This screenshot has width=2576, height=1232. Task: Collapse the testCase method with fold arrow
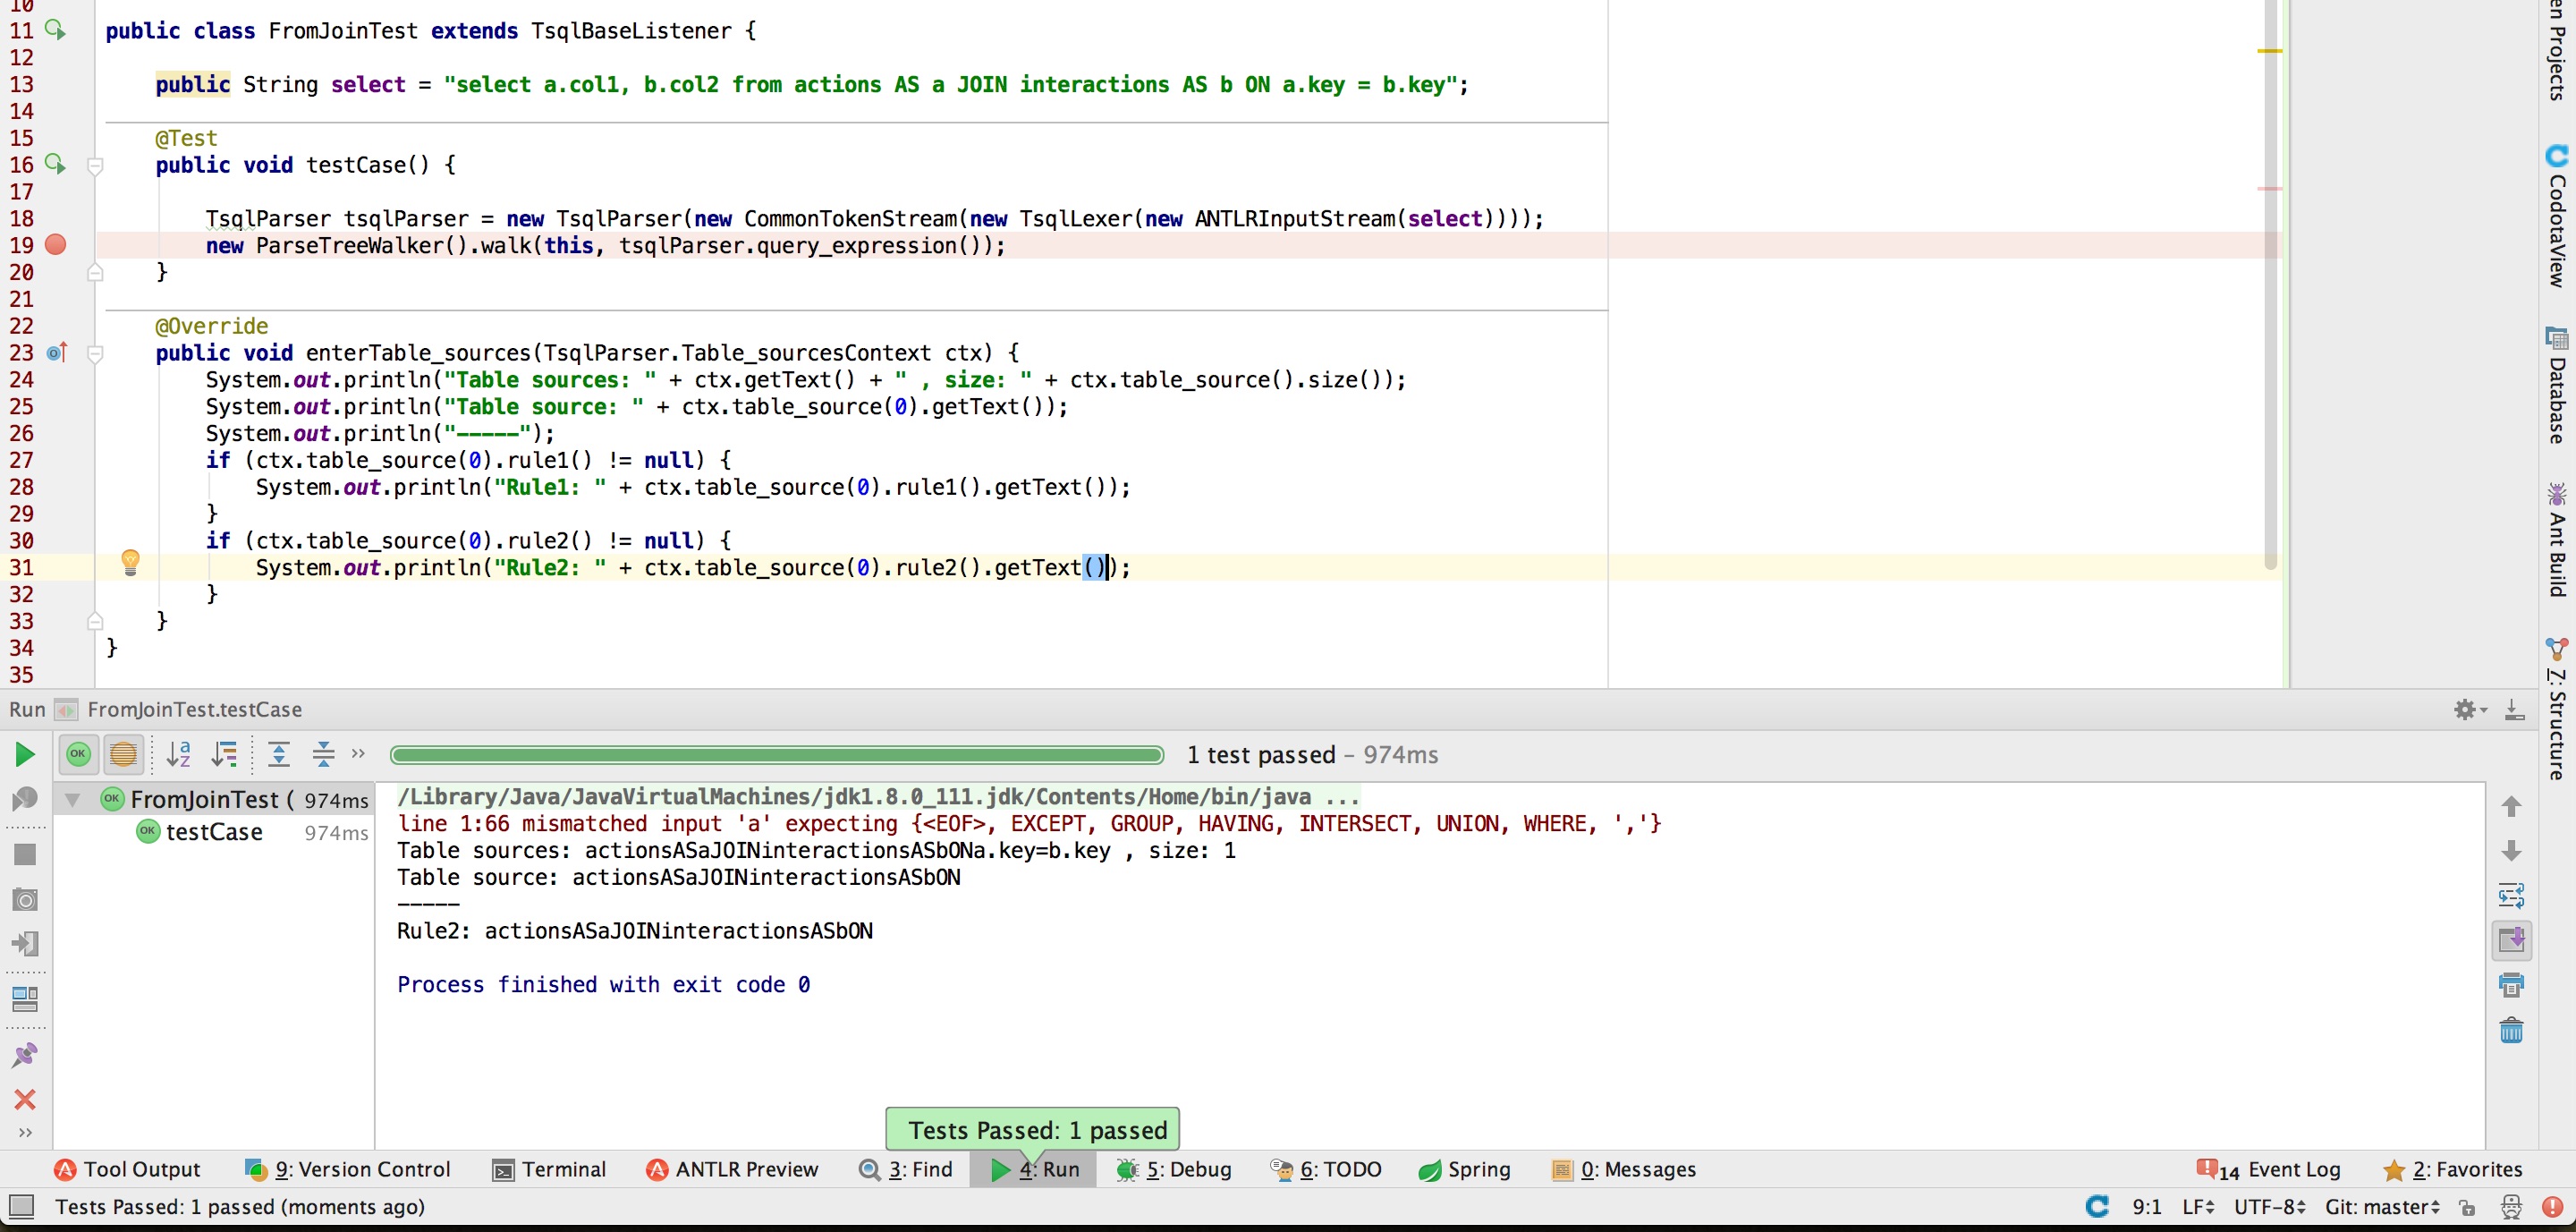tap(96, 165)
